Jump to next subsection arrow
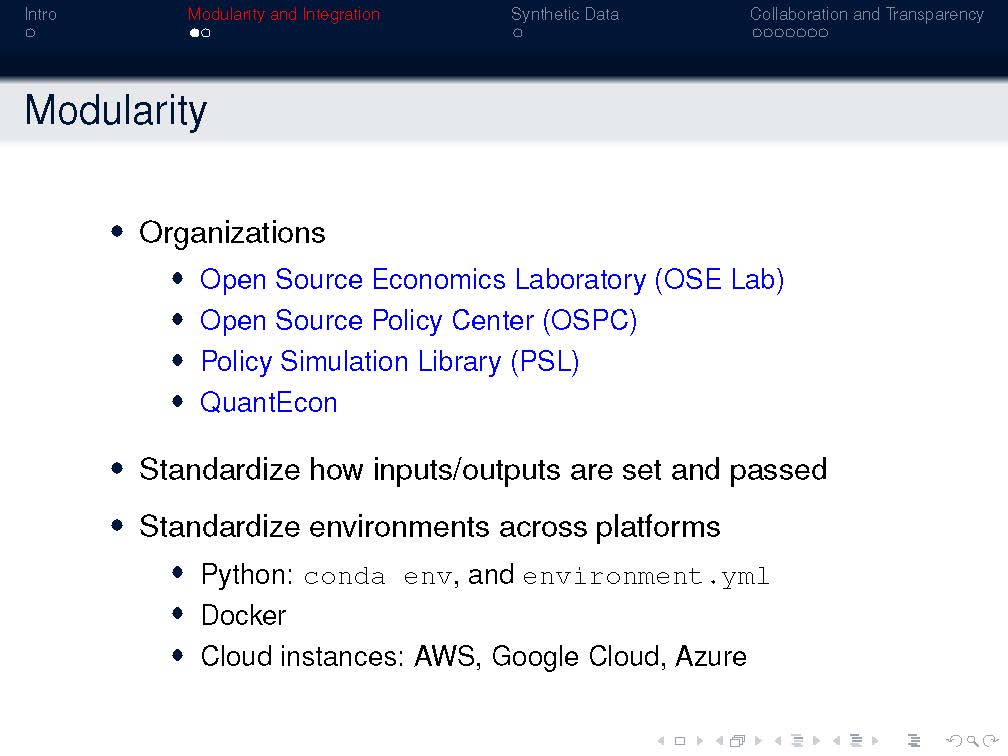Screen dimensions: 1008x756 (x=816, y=741)
